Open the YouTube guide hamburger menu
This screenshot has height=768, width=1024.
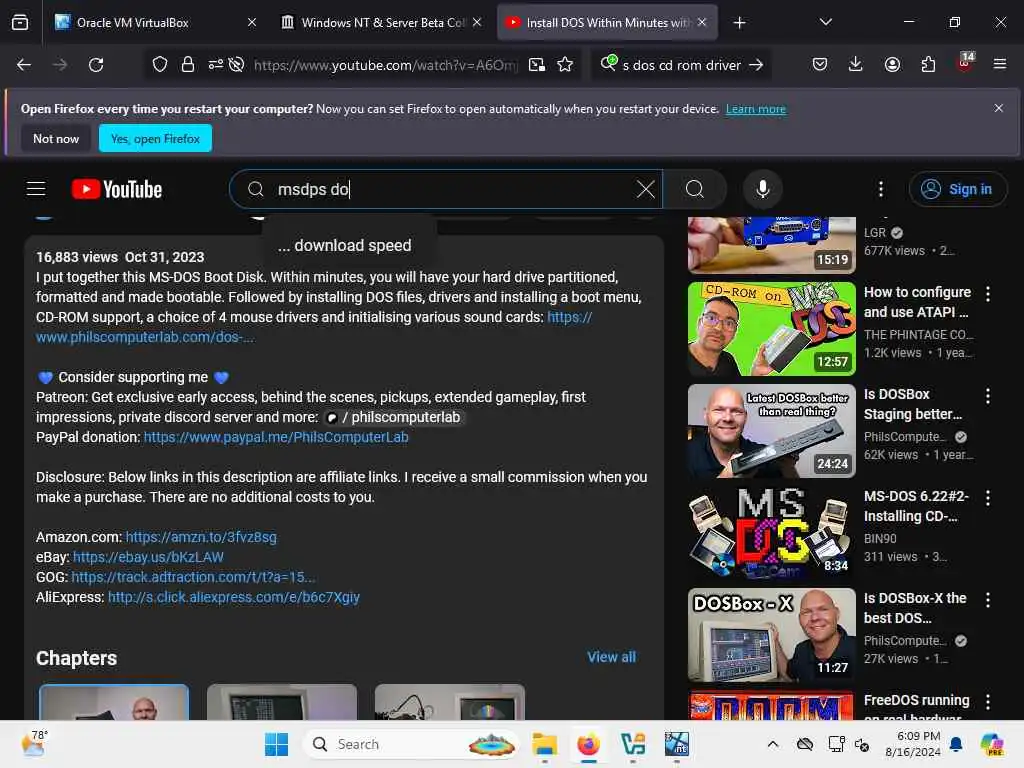pyautogui.click(x=36, y=189)
